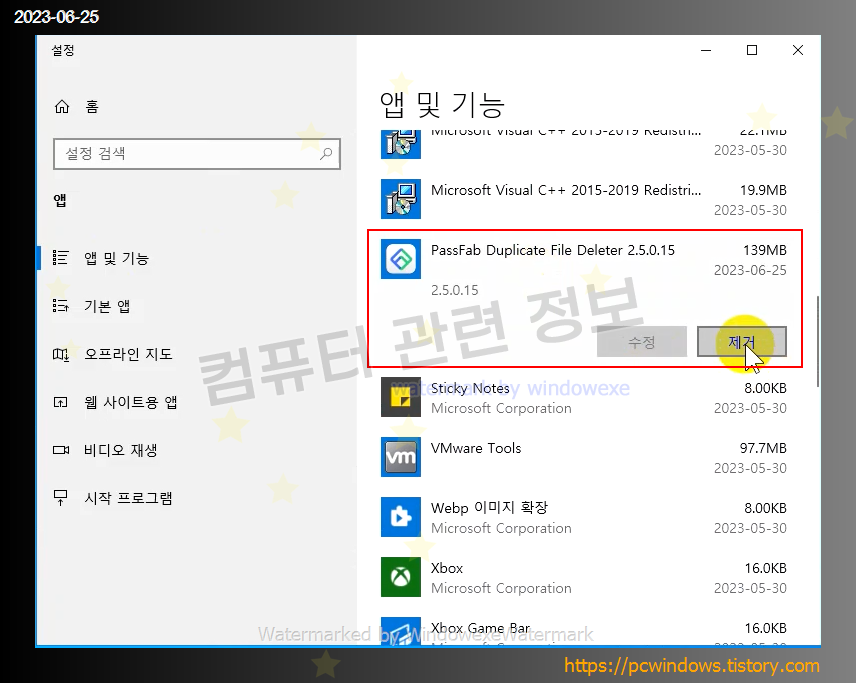Click the 제거 uninstall button
The height and width of the screenshot is (683, 856).
[741, 342]
